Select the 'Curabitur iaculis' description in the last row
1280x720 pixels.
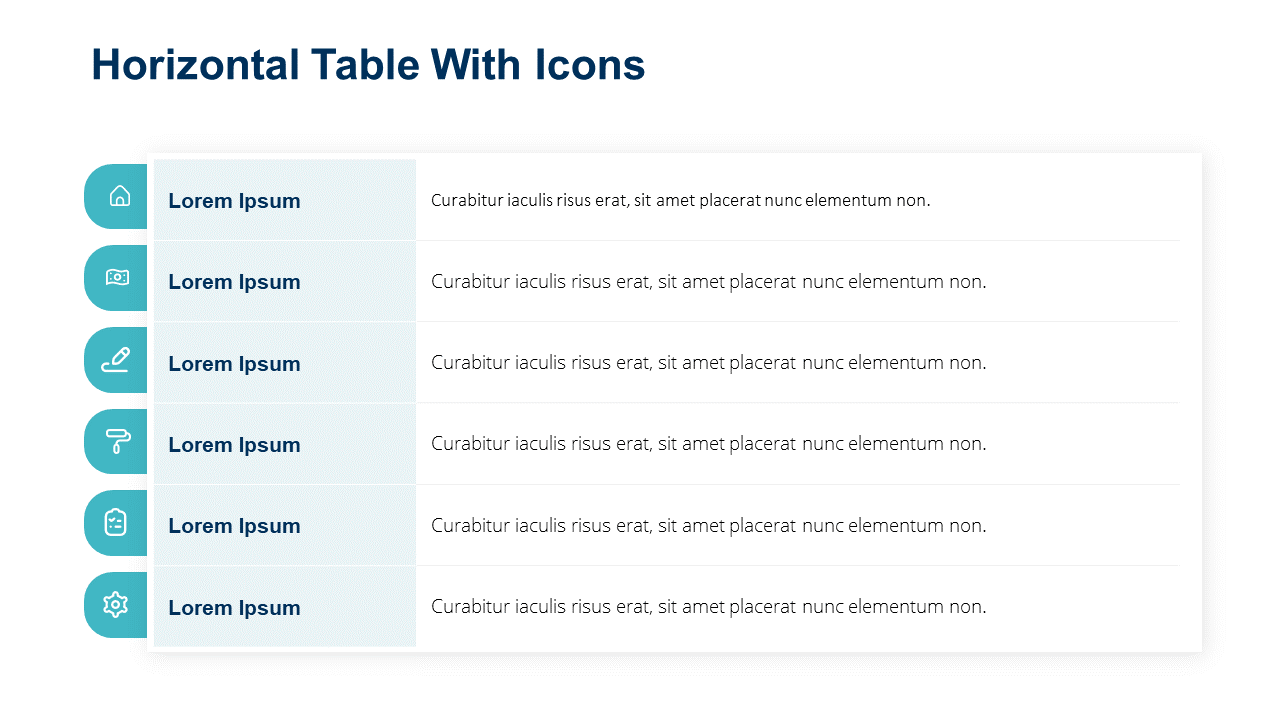pyautogui.click(x=708, y=607)
